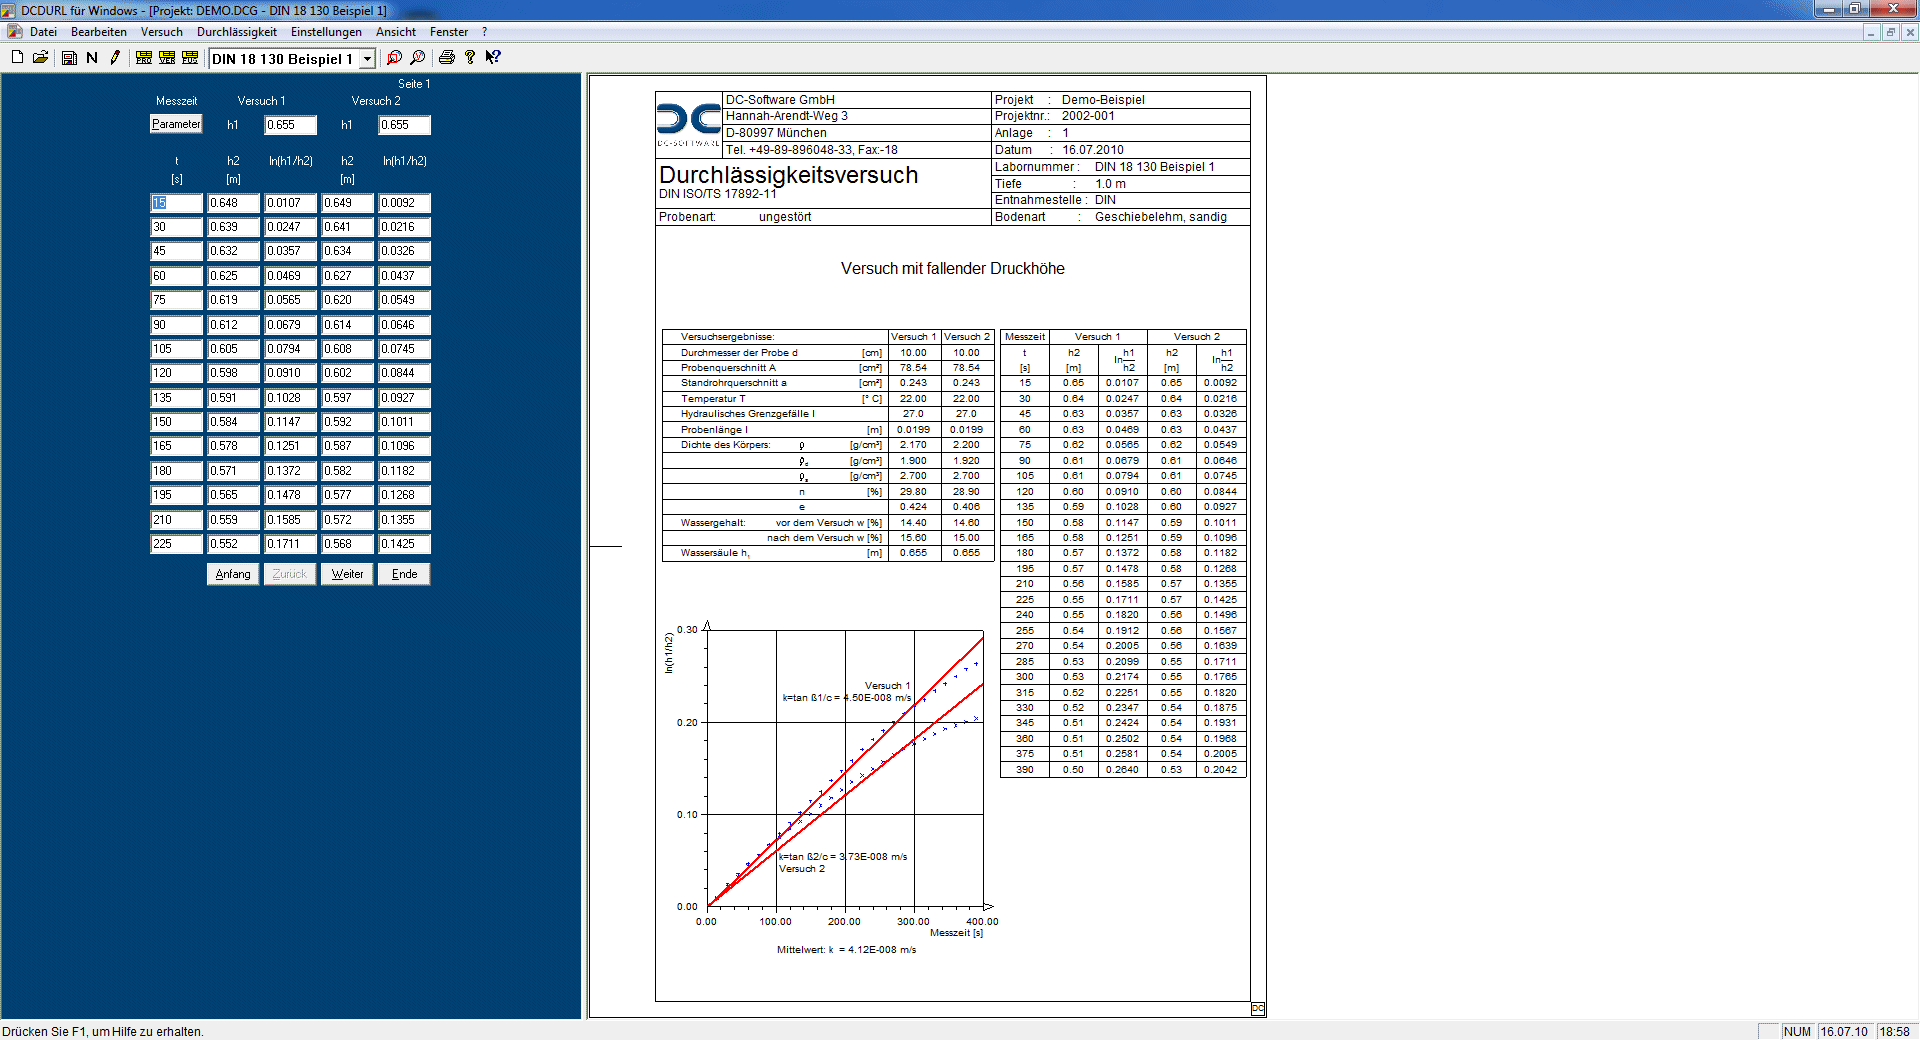Open the Ansicht menu
This screenshot has height=1040, width=1920.
[396, 32]
